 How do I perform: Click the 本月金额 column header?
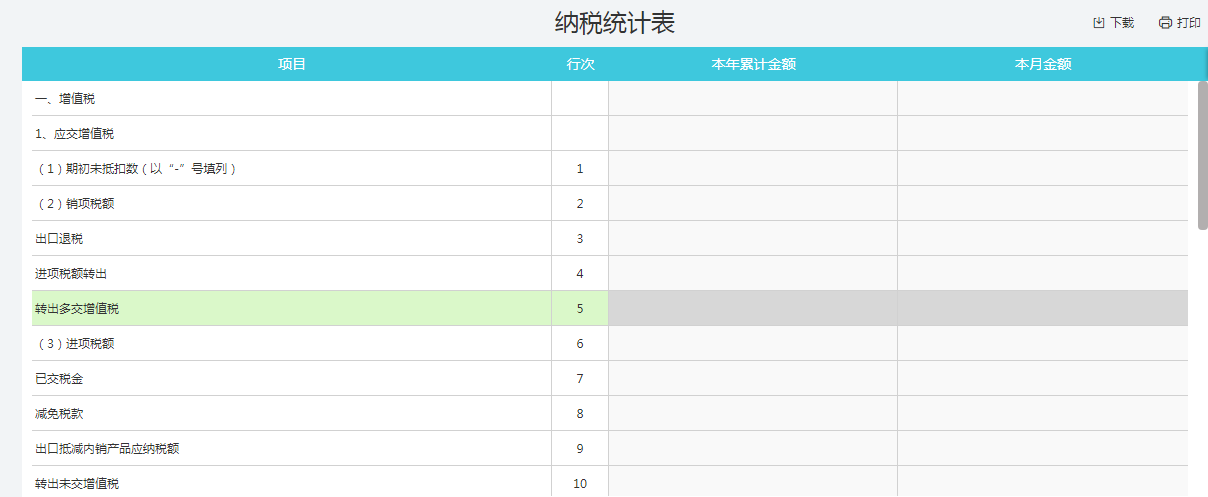(x=1043, y=64)
